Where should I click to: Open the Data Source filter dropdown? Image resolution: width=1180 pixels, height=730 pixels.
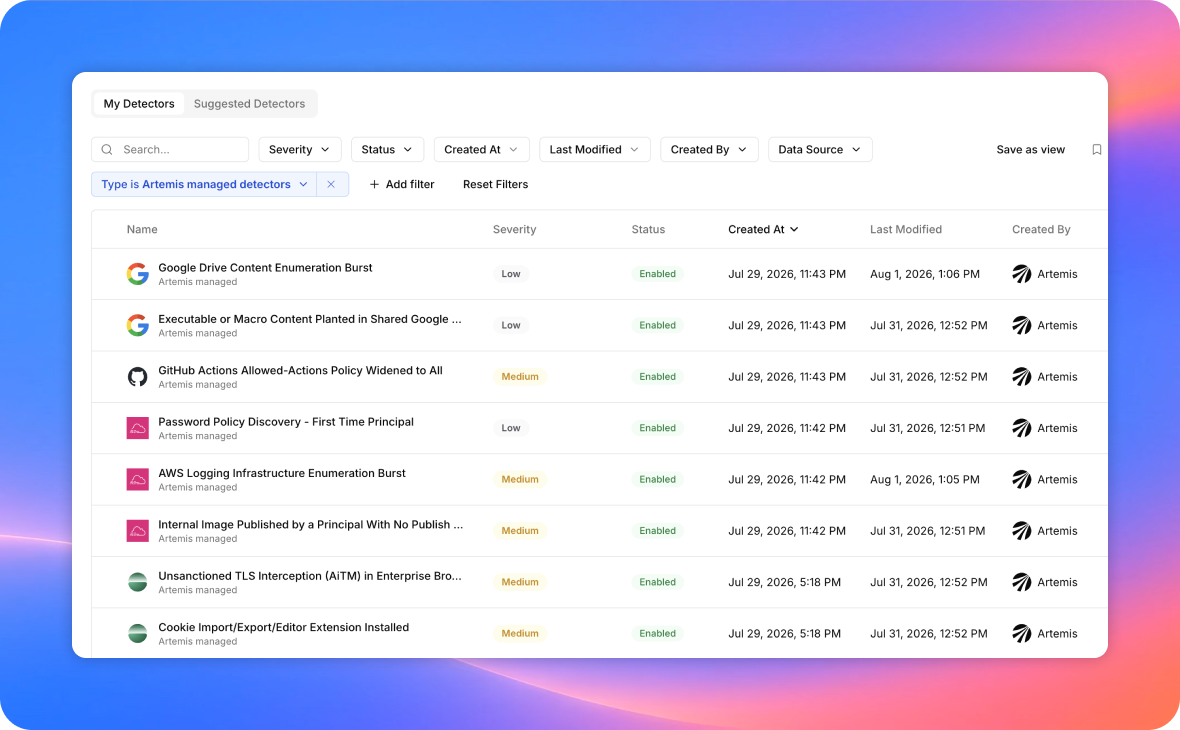[820, 149]
